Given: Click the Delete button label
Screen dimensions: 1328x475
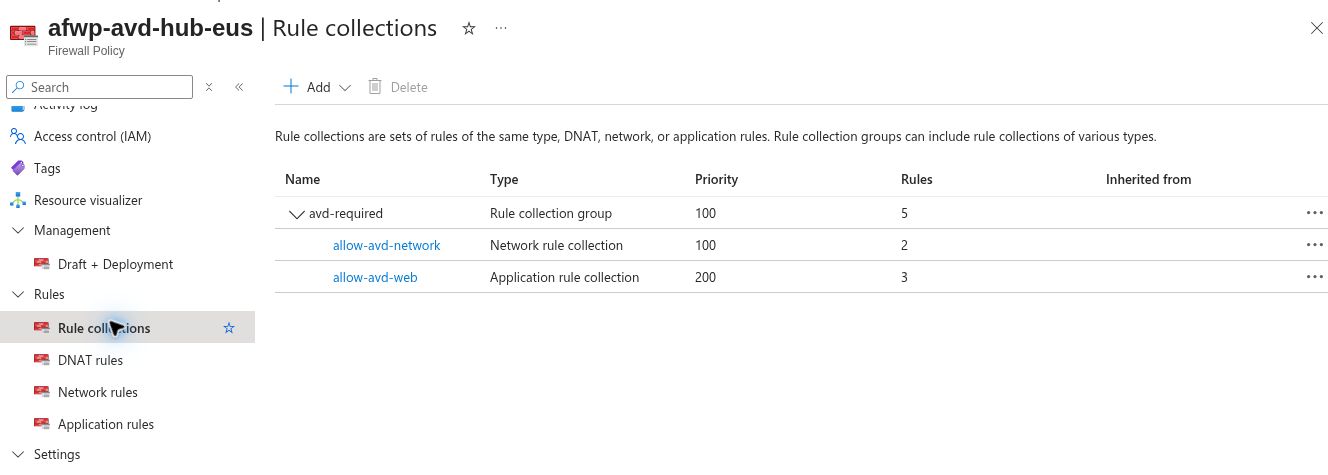Looking at the screenshot, I should (409, 87).
